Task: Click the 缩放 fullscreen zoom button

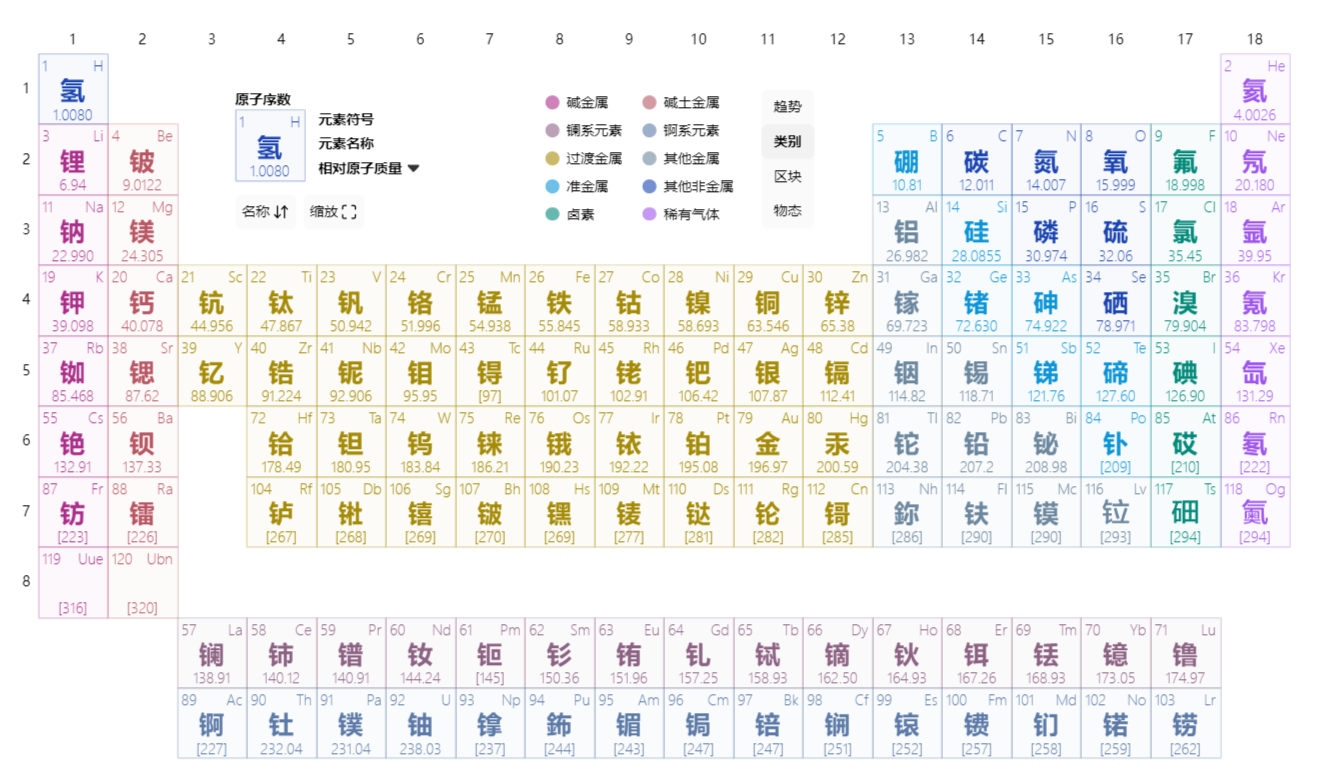Action: coord(333,212)
